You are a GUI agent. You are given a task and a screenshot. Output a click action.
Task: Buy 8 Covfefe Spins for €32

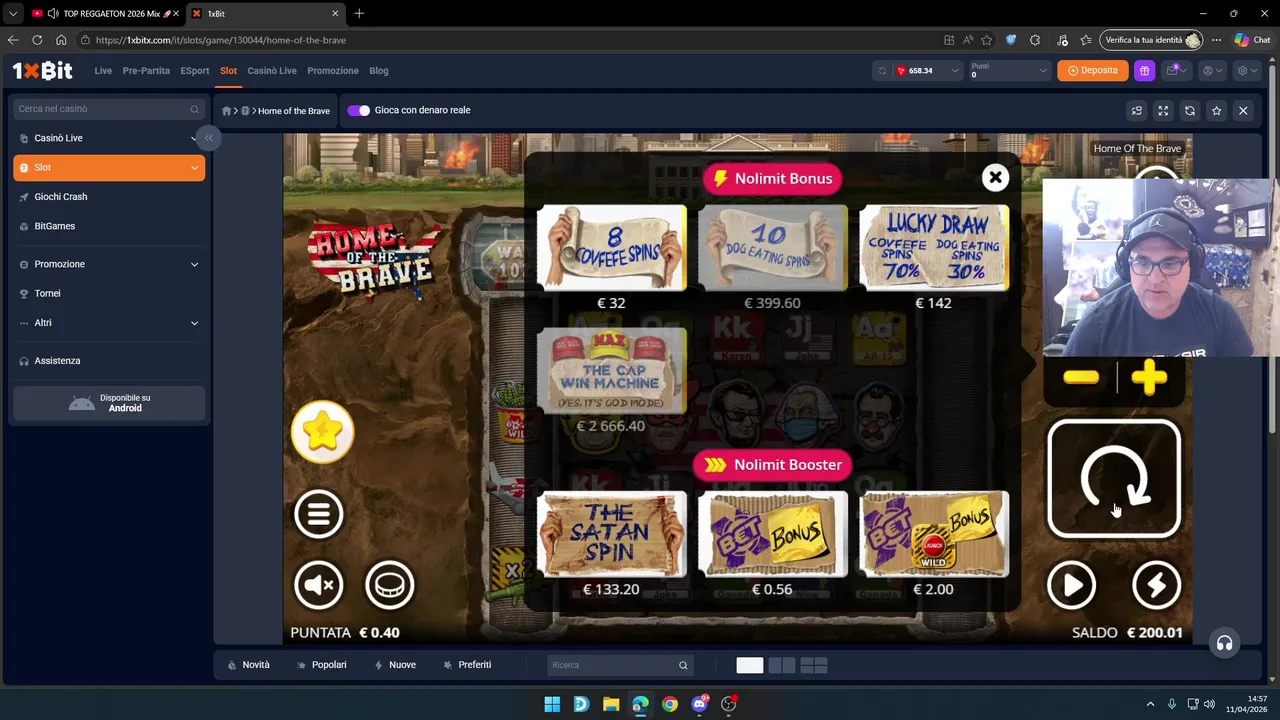(x=612, y=248)
